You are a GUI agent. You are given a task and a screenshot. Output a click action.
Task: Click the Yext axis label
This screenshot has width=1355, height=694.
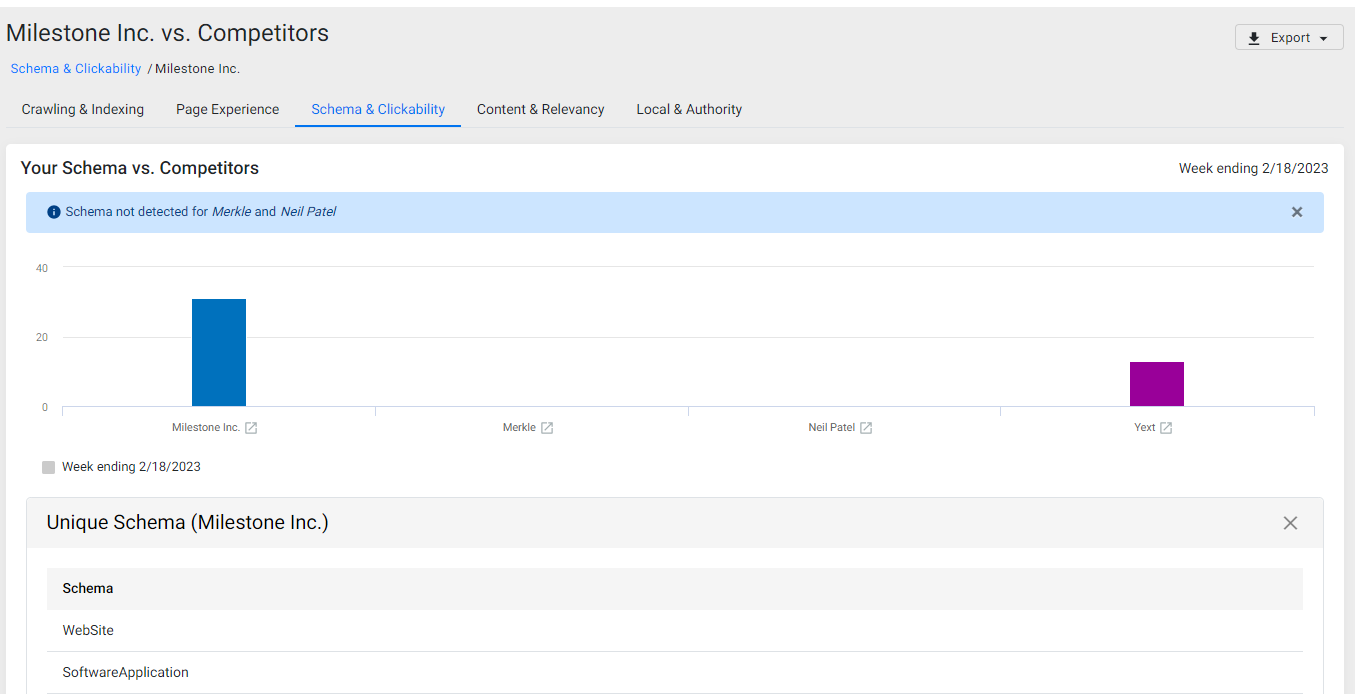tap(1145, 428)
